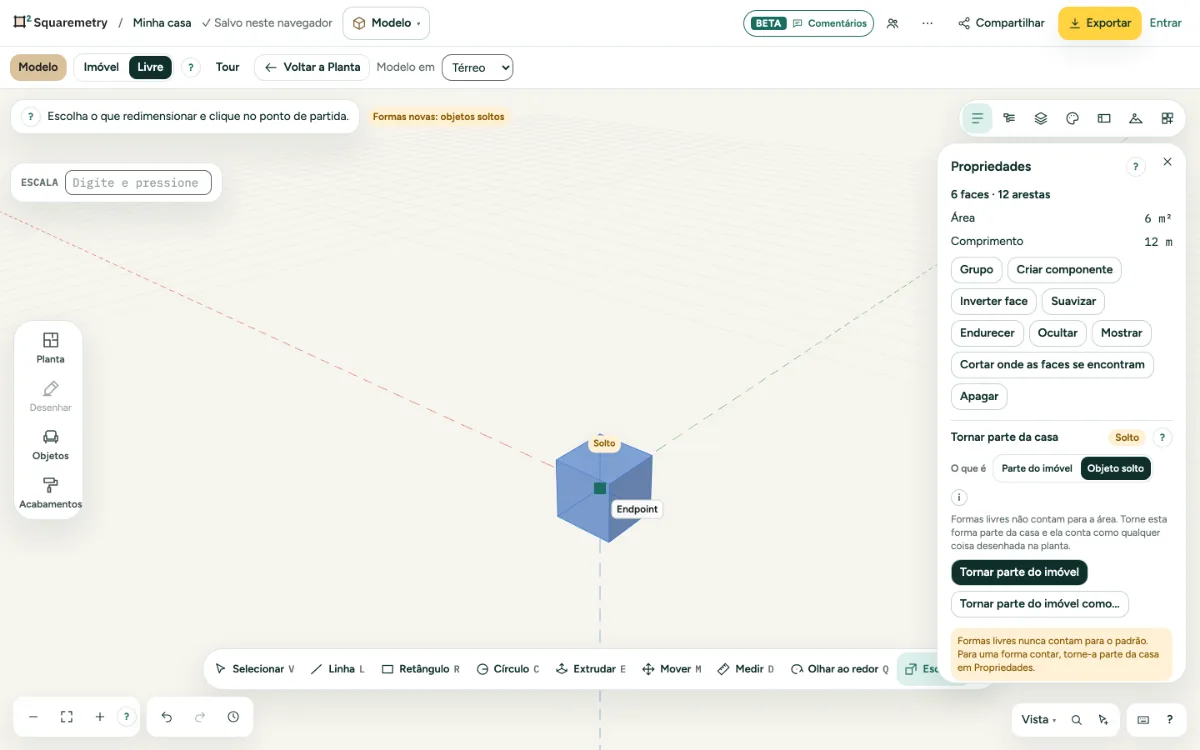Set shape type to Parte do imóvel

pos(1037,468)
